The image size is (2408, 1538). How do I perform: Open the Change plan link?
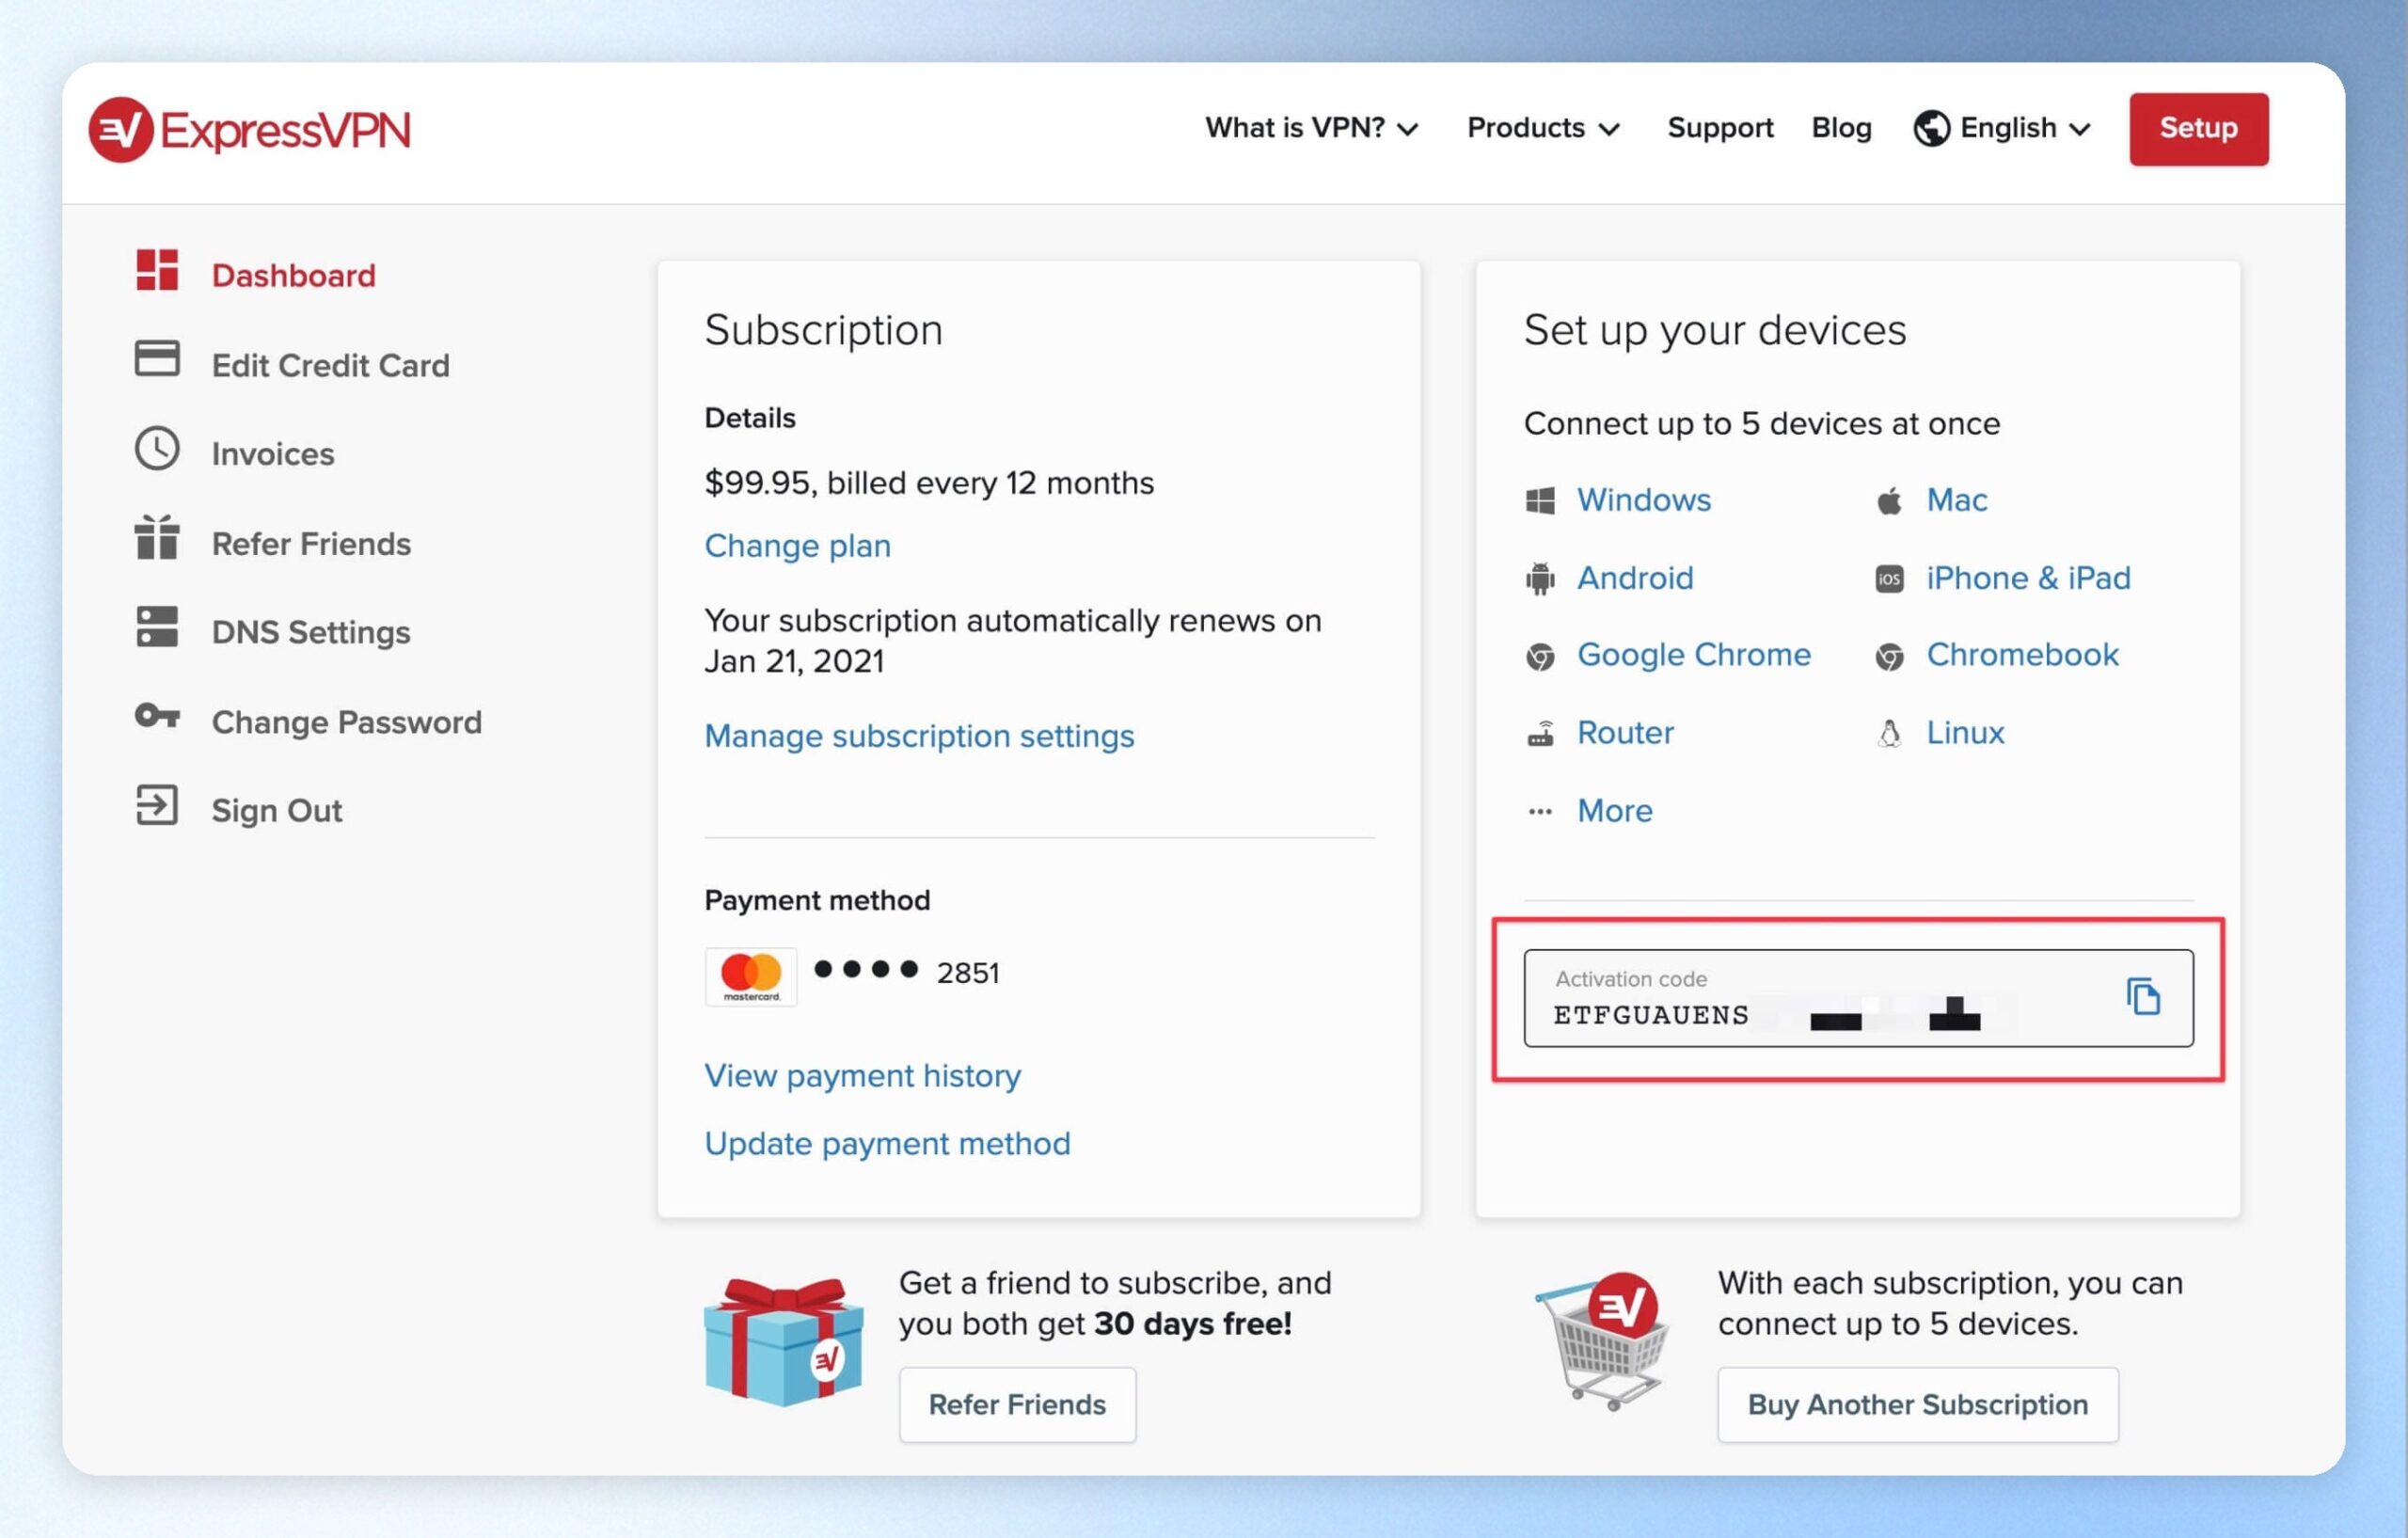[x=797, y=546]
